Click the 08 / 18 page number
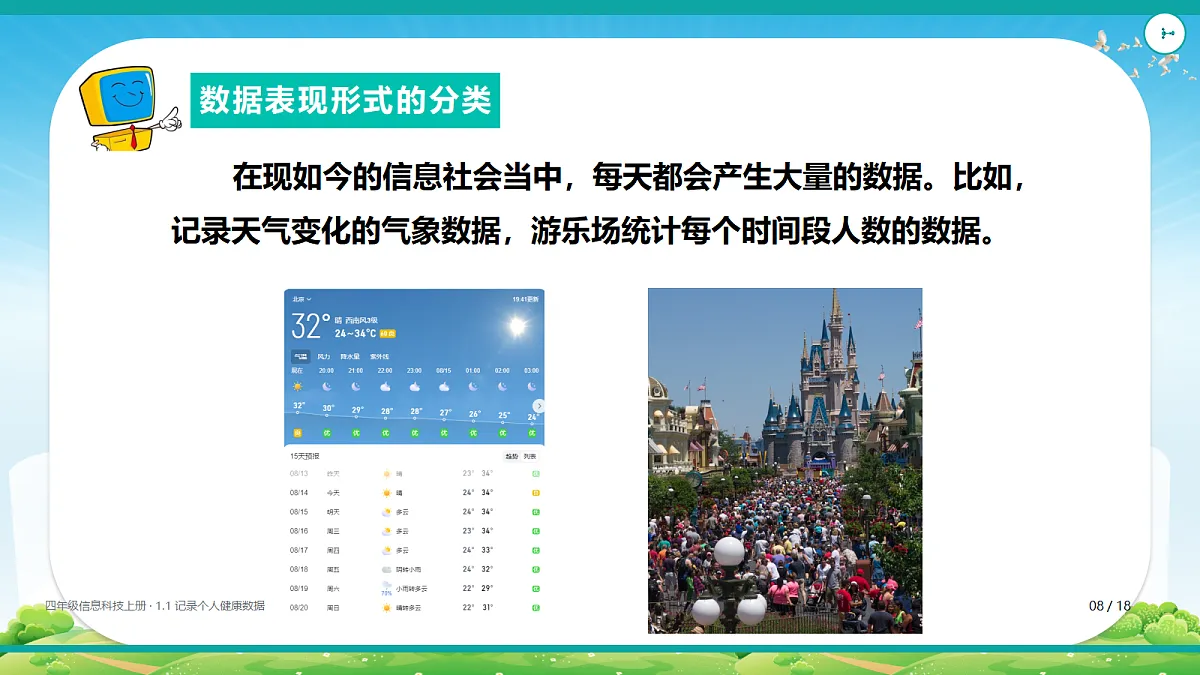This screenshot has height=675, width=1200. pyautogui.click(x=1110, y=606)
